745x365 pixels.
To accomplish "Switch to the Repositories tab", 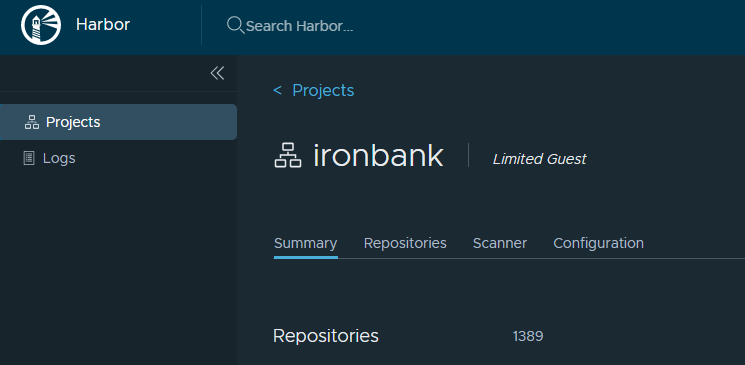I will tap(405, 243).
